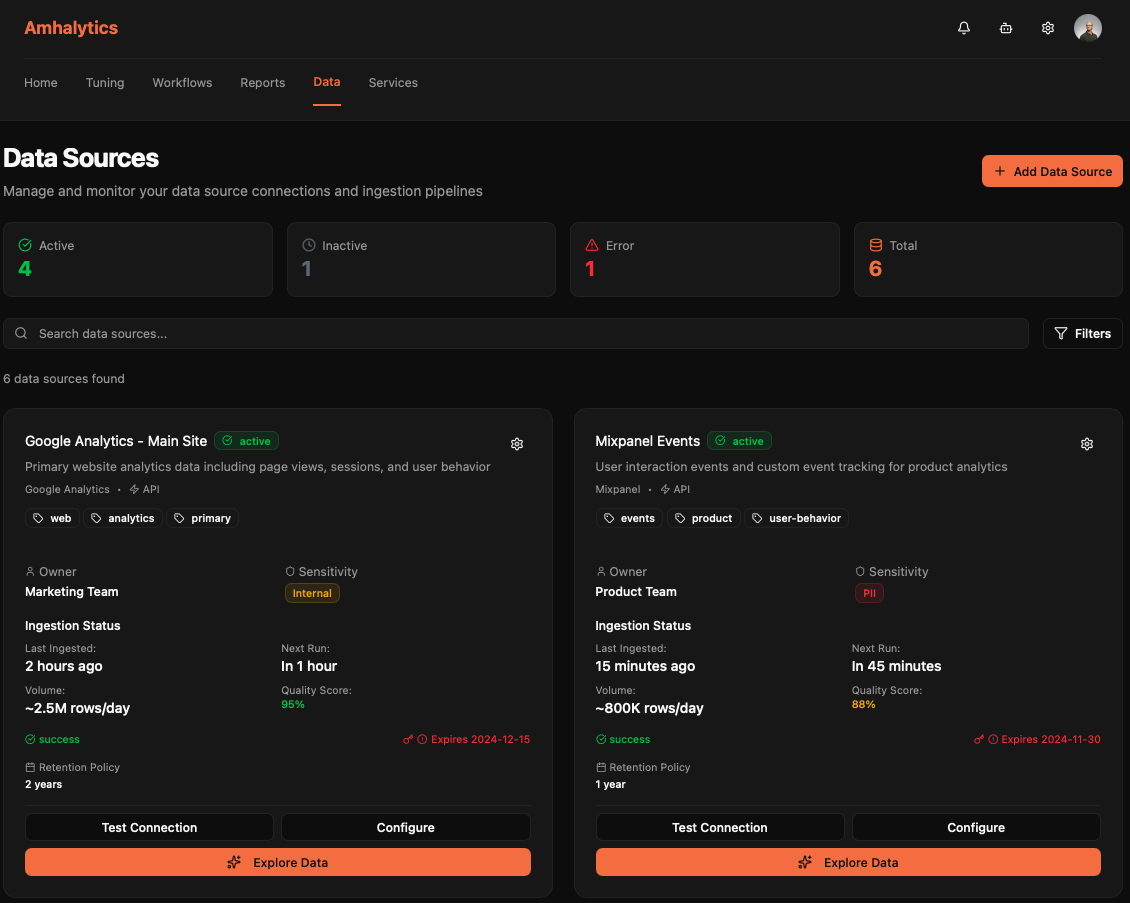Click the Amhalytics logo
The width and height of the screenshot is (1130, 903).
tap(71, 28)
